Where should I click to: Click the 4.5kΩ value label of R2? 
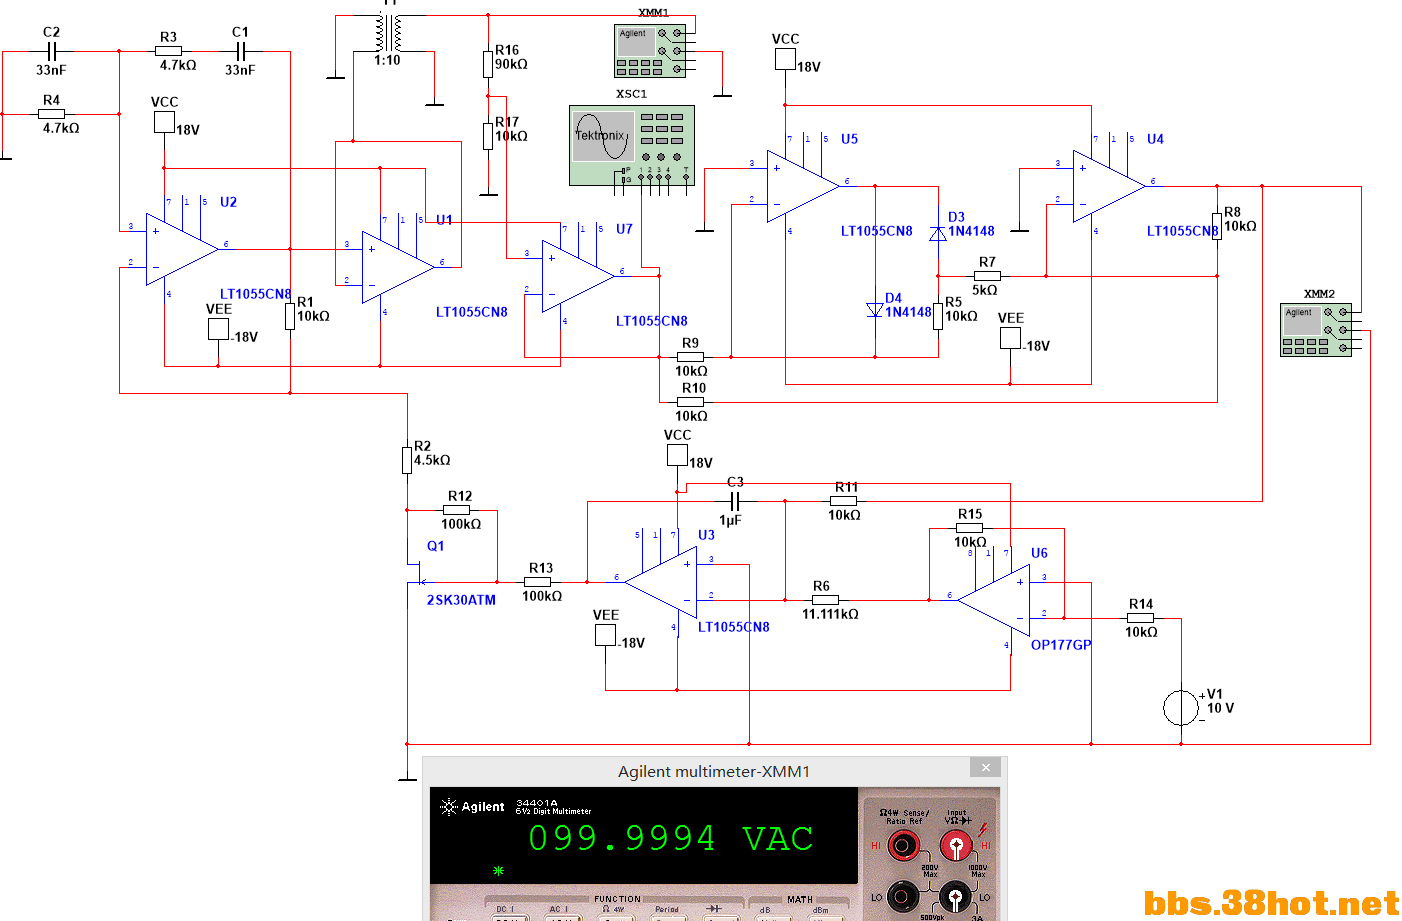point(432,460)
